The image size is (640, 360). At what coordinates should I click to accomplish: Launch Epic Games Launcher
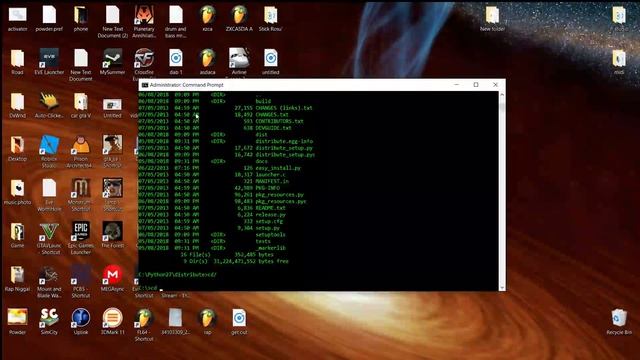pyautogui.click(x=80, y=239)
